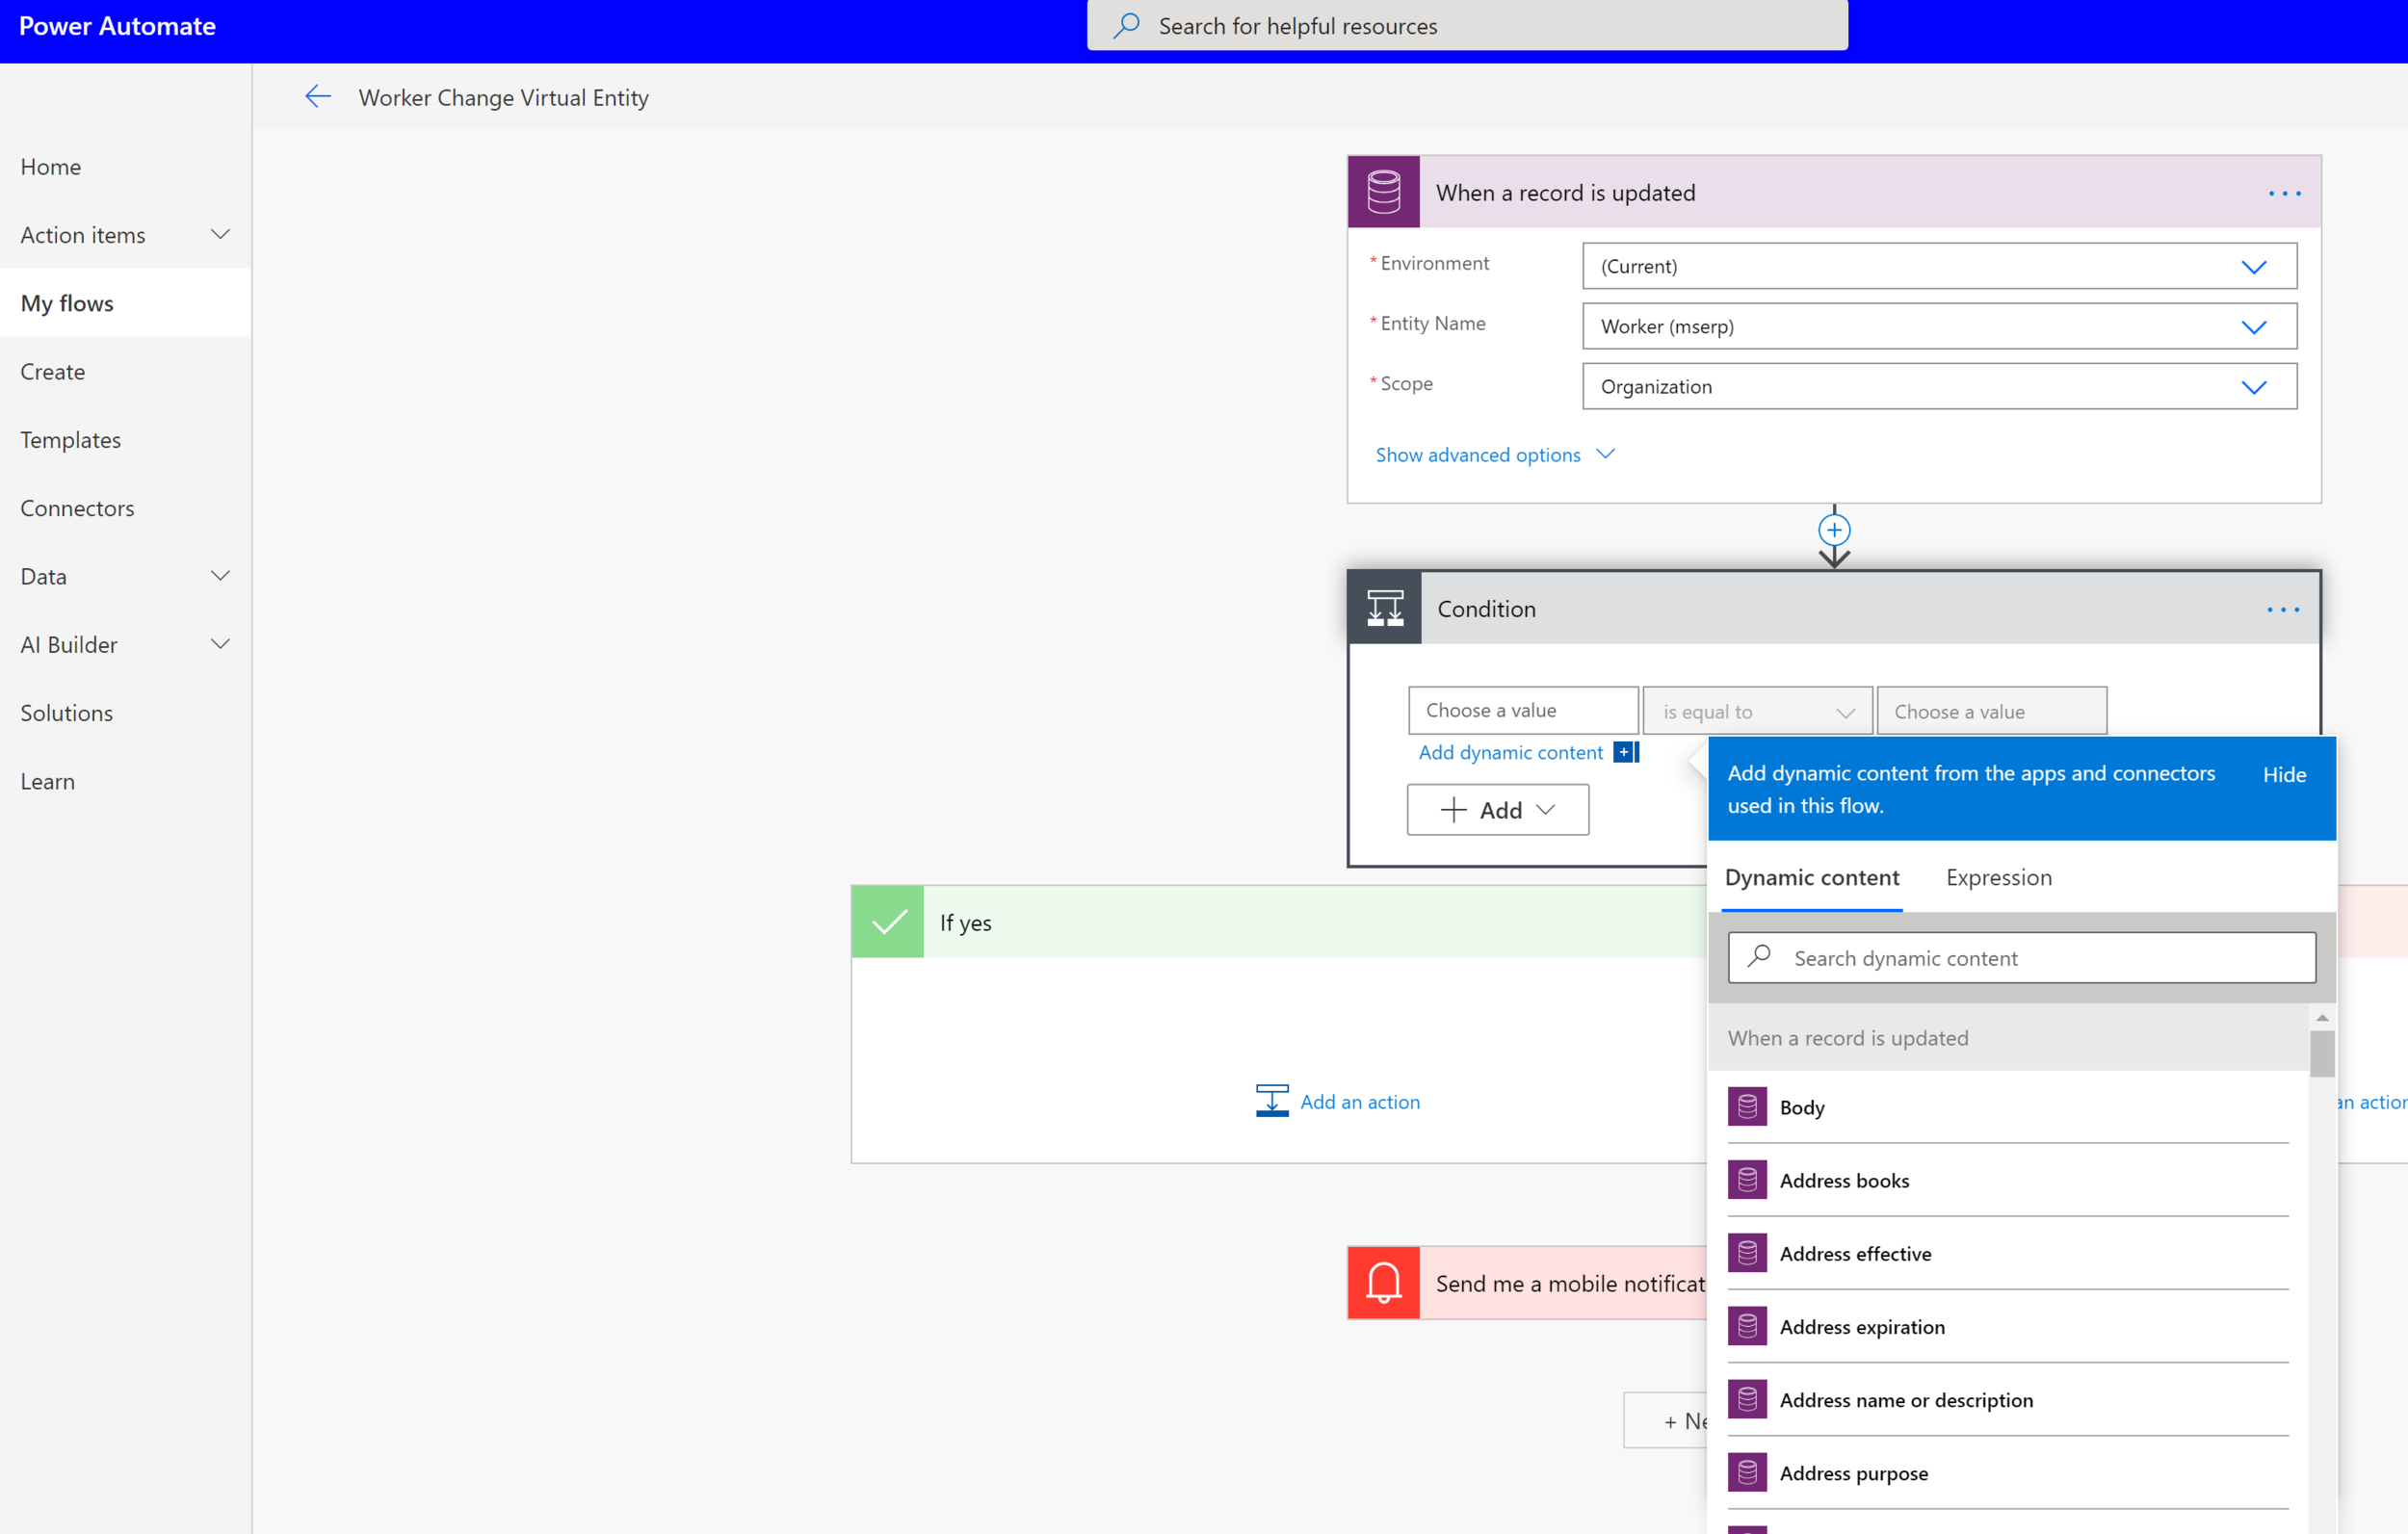Screen dimensions: 2408x1534
Task: Click the red bell notification icon
Action: [1384, 1283]
